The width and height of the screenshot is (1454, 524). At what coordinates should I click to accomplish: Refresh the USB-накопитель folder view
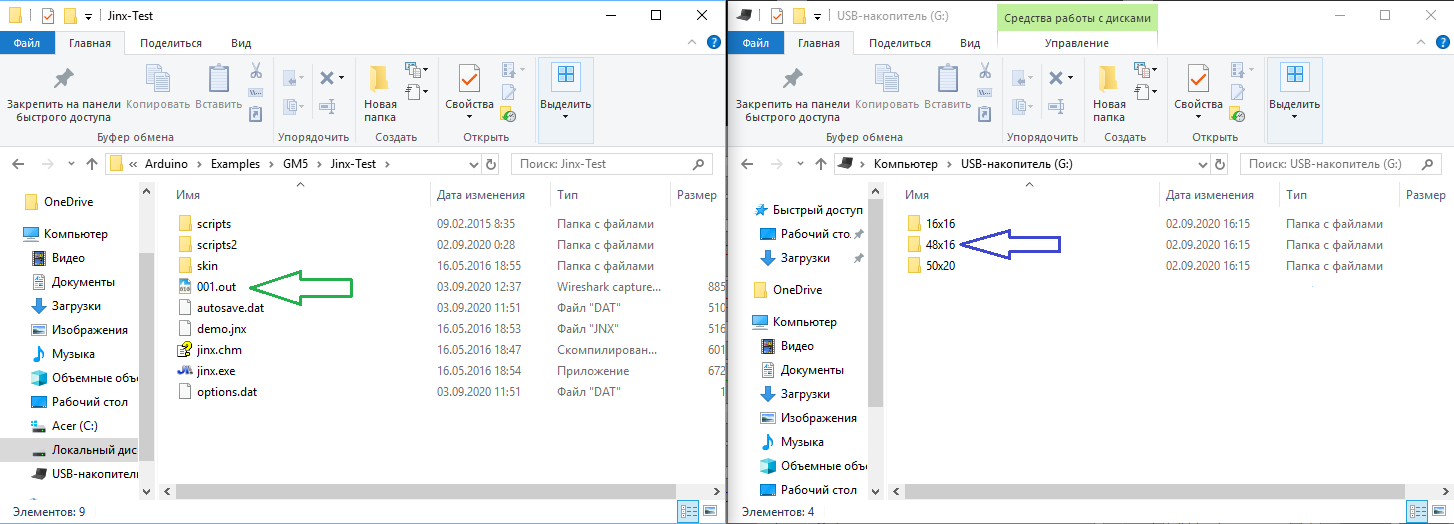(x=1219, y=164)
